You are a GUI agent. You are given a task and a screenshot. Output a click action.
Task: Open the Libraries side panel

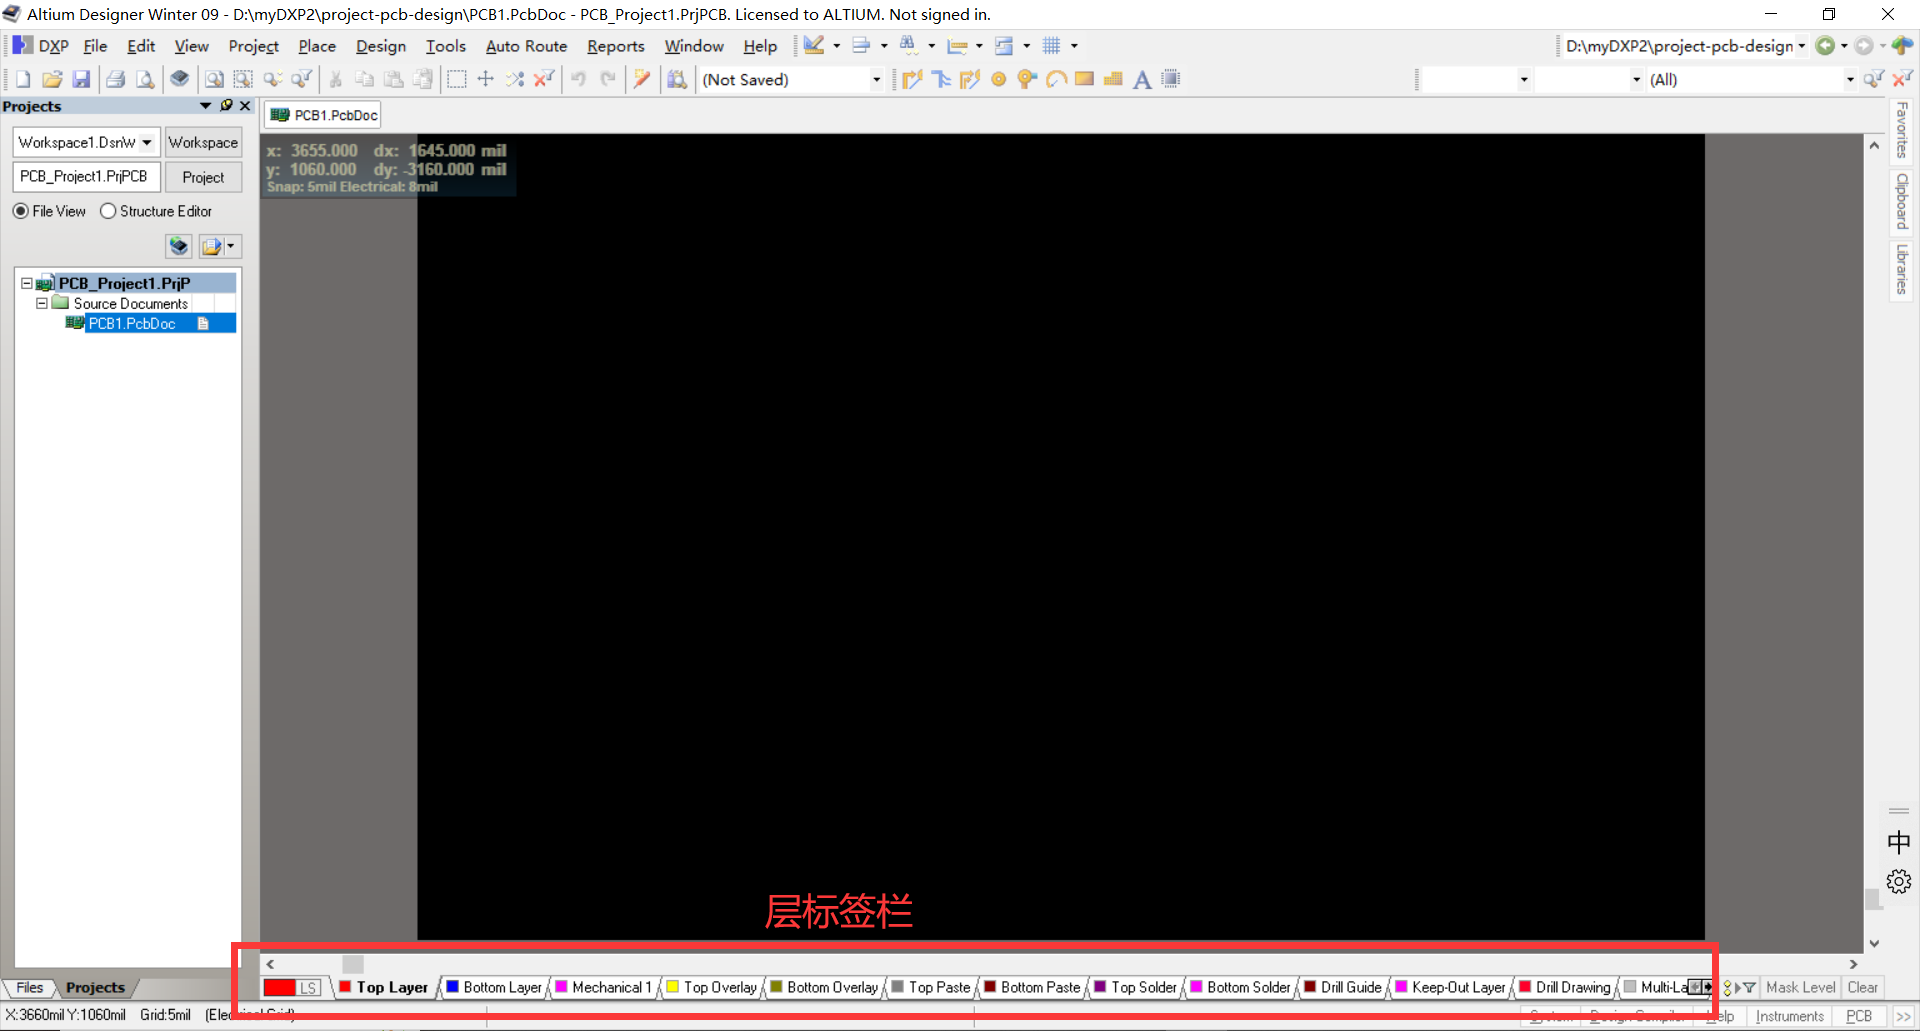[1902, 269]
